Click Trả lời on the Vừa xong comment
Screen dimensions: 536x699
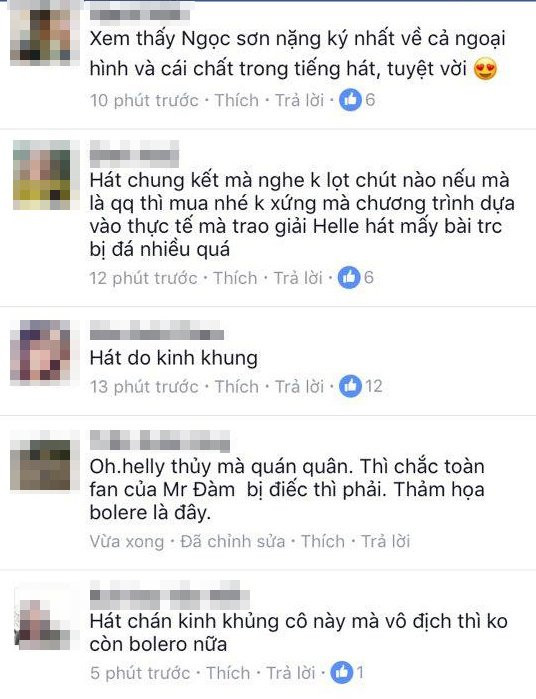tap(385, 541)
